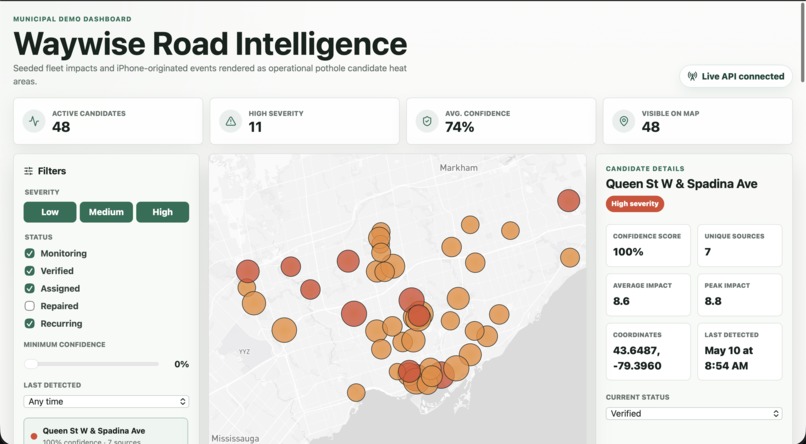Click the Candidate Details heading text
Screen dimensions: 806x444
coord(645,169)
